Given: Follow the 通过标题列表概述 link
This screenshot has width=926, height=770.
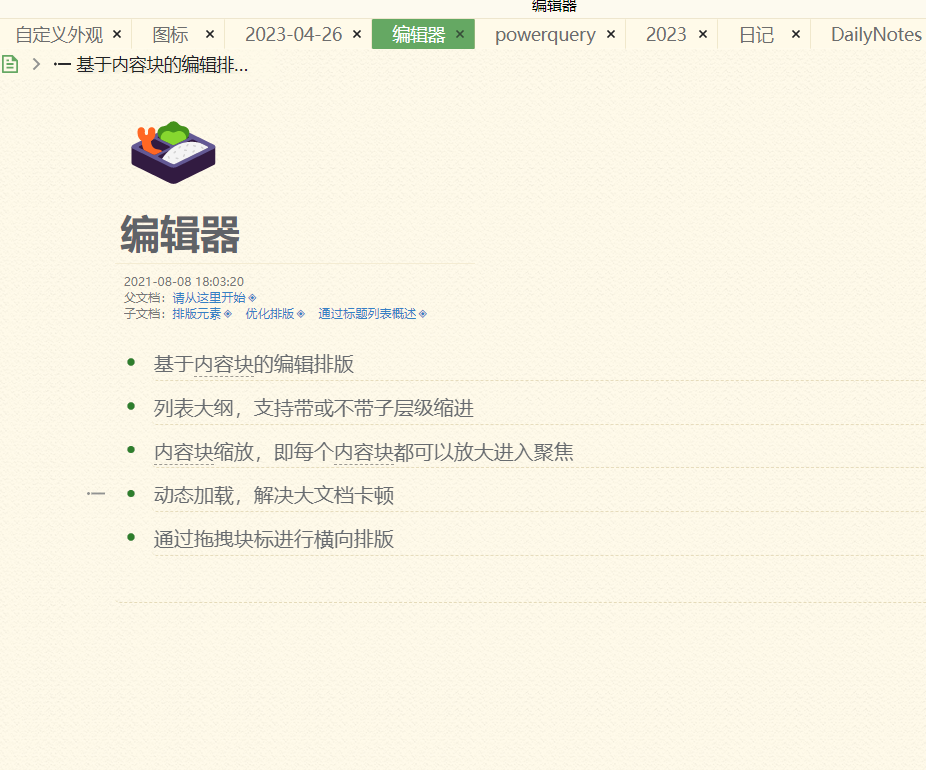Looking at the screenshot, I should (x=366, y=314).
